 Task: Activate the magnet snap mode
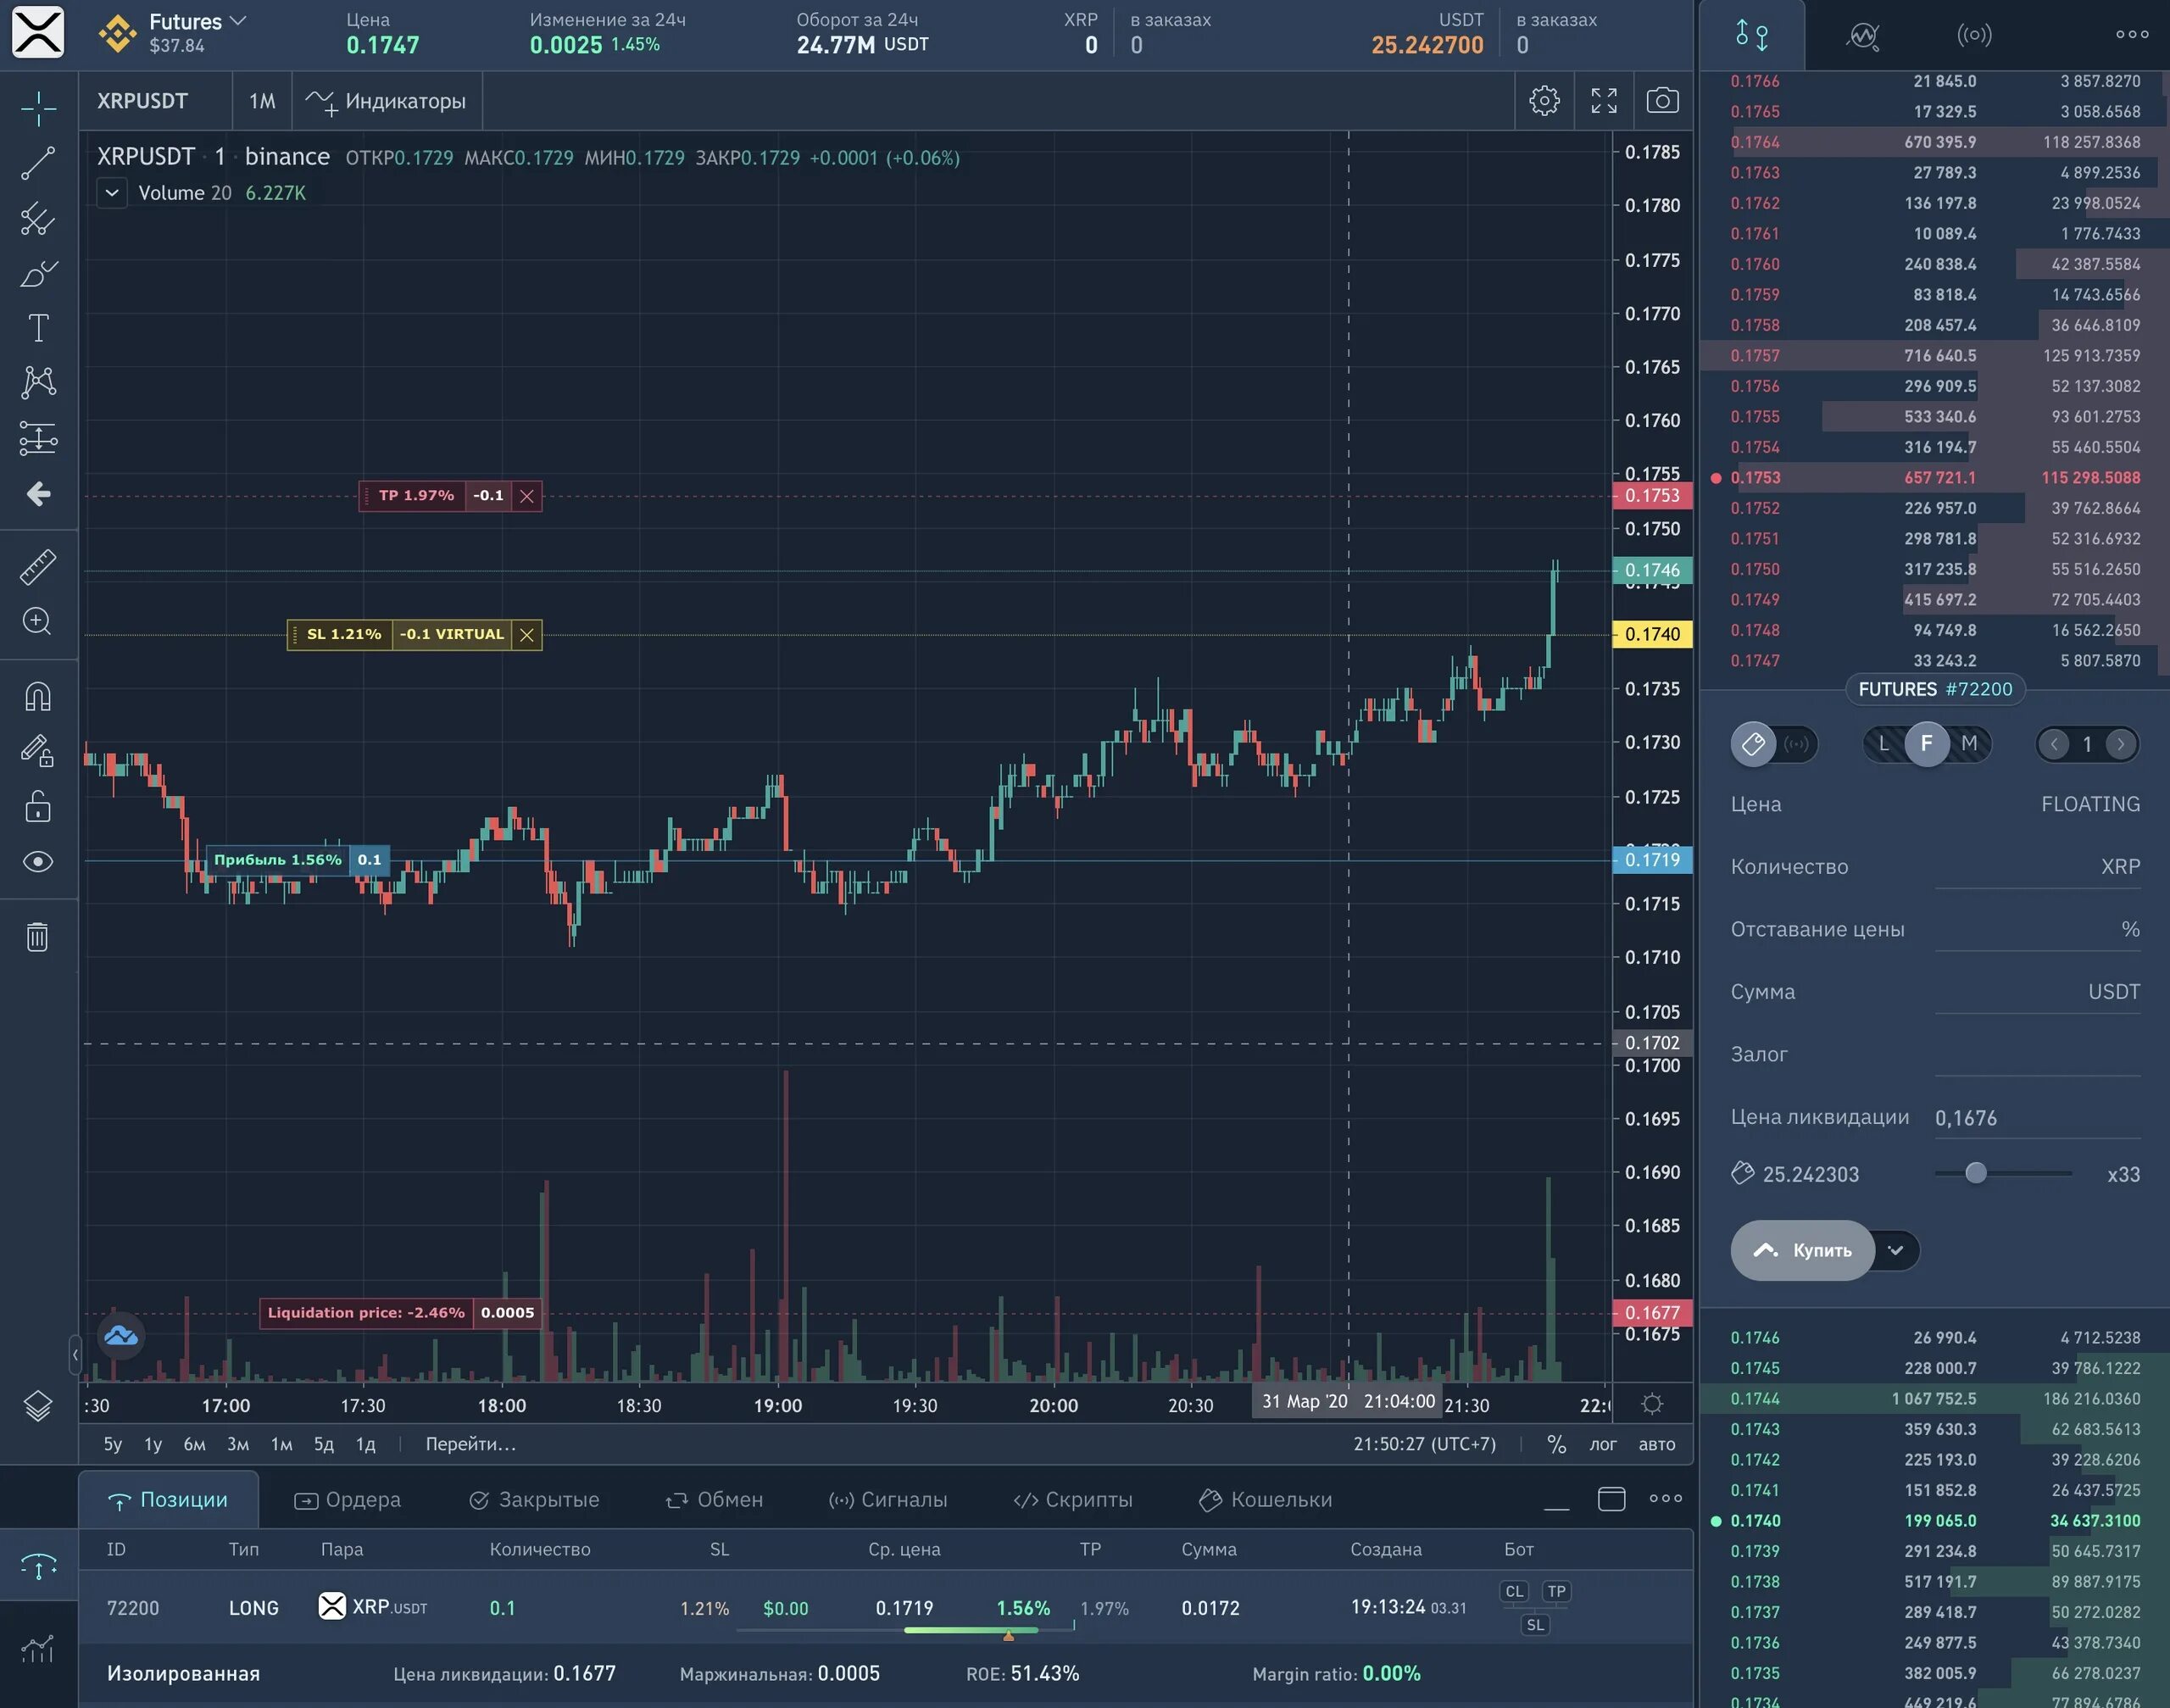38,696
